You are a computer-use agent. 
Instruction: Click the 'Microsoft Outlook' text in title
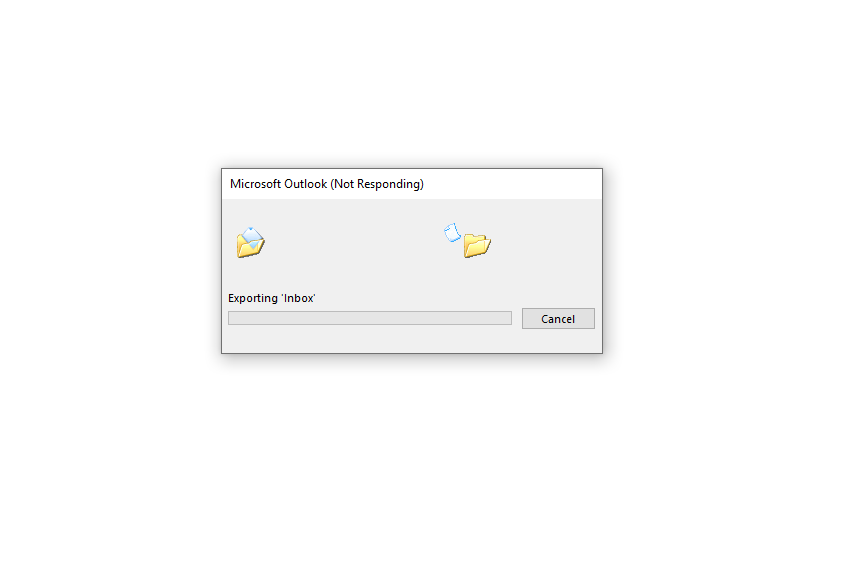pos(278,184)
